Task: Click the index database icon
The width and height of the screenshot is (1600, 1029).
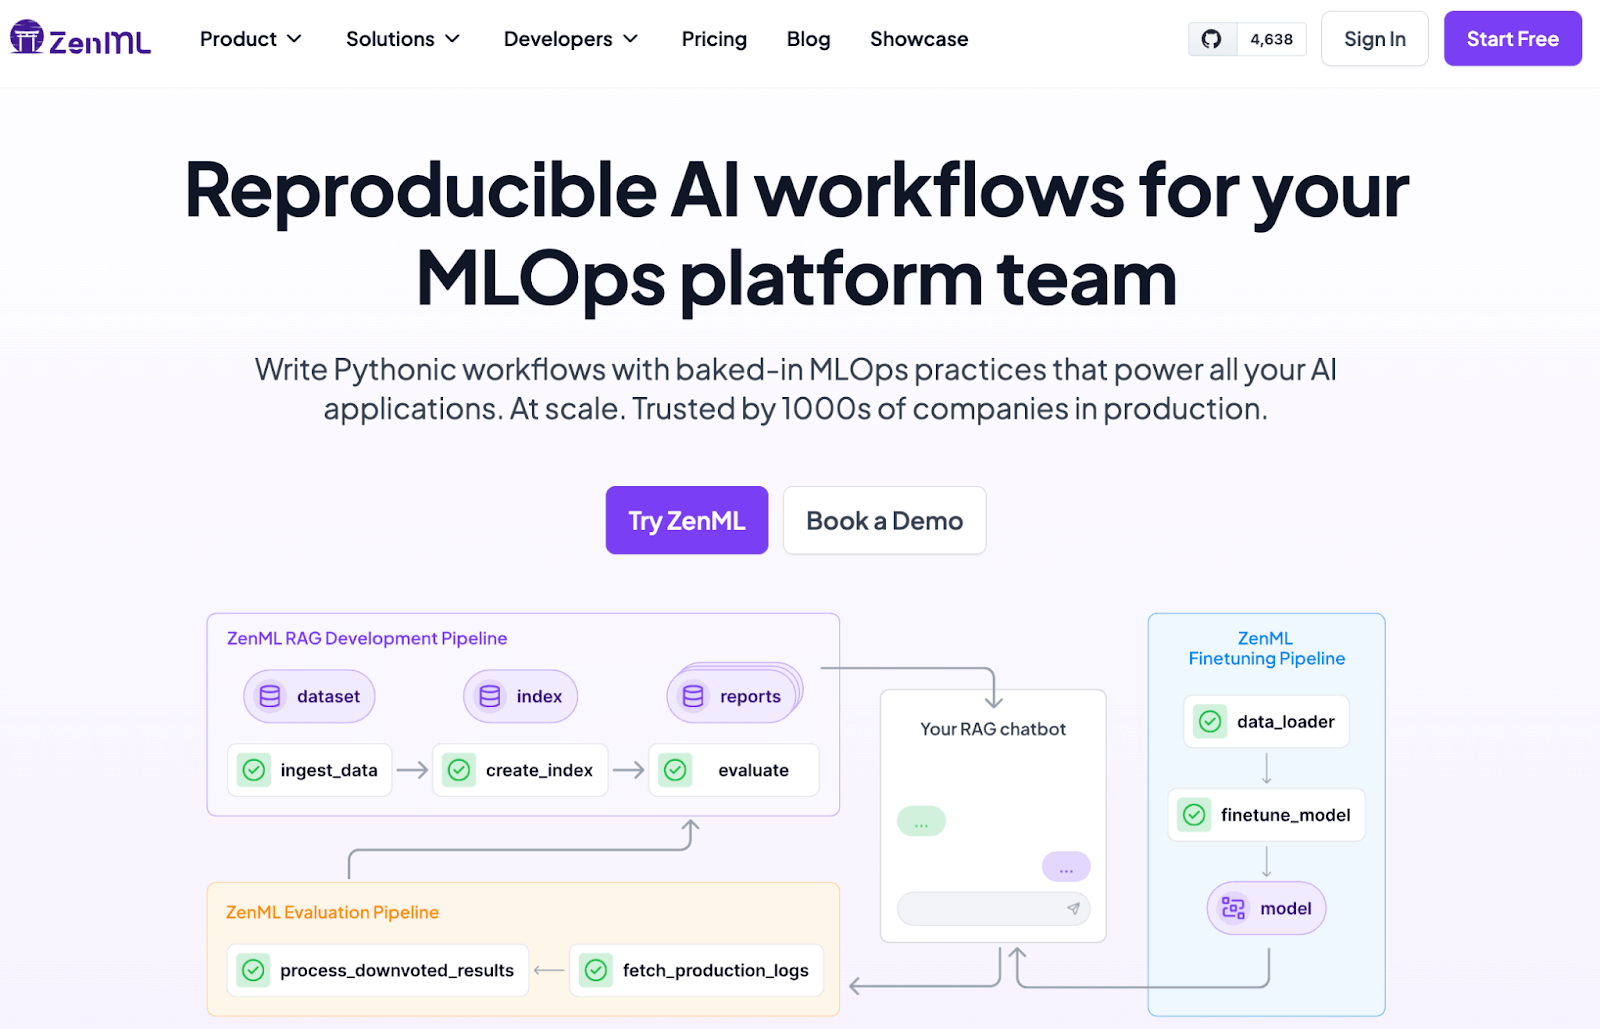Action: [490, 696]
